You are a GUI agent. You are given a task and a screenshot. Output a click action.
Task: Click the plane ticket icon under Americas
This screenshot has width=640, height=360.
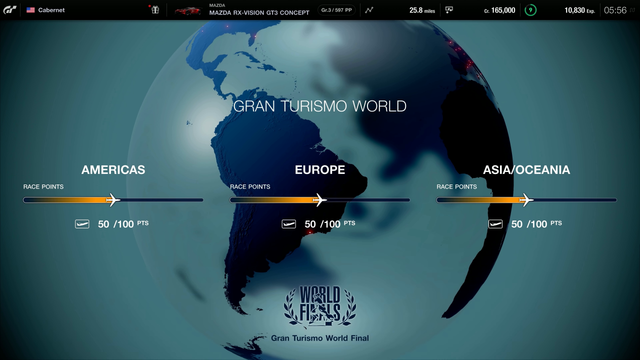82,224
